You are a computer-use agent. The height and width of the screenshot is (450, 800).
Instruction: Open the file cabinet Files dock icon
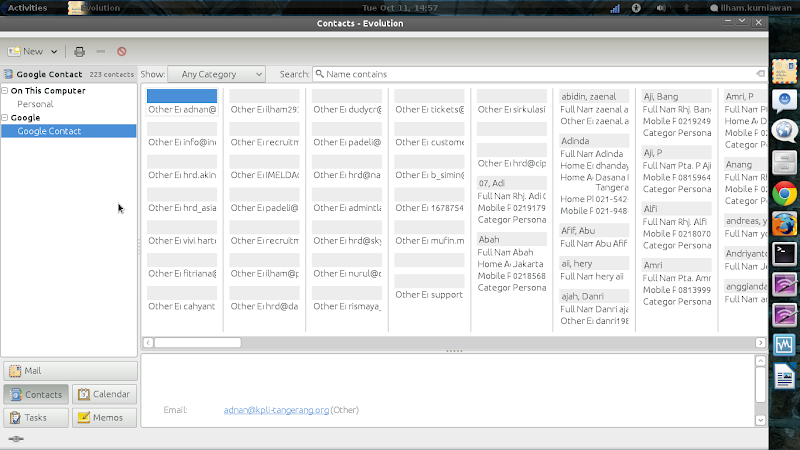click(x=784, y=163)
